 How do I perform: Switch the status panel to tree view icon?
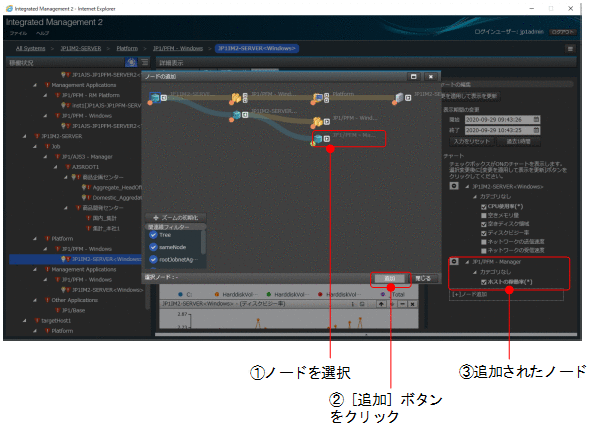coord(131,62)
